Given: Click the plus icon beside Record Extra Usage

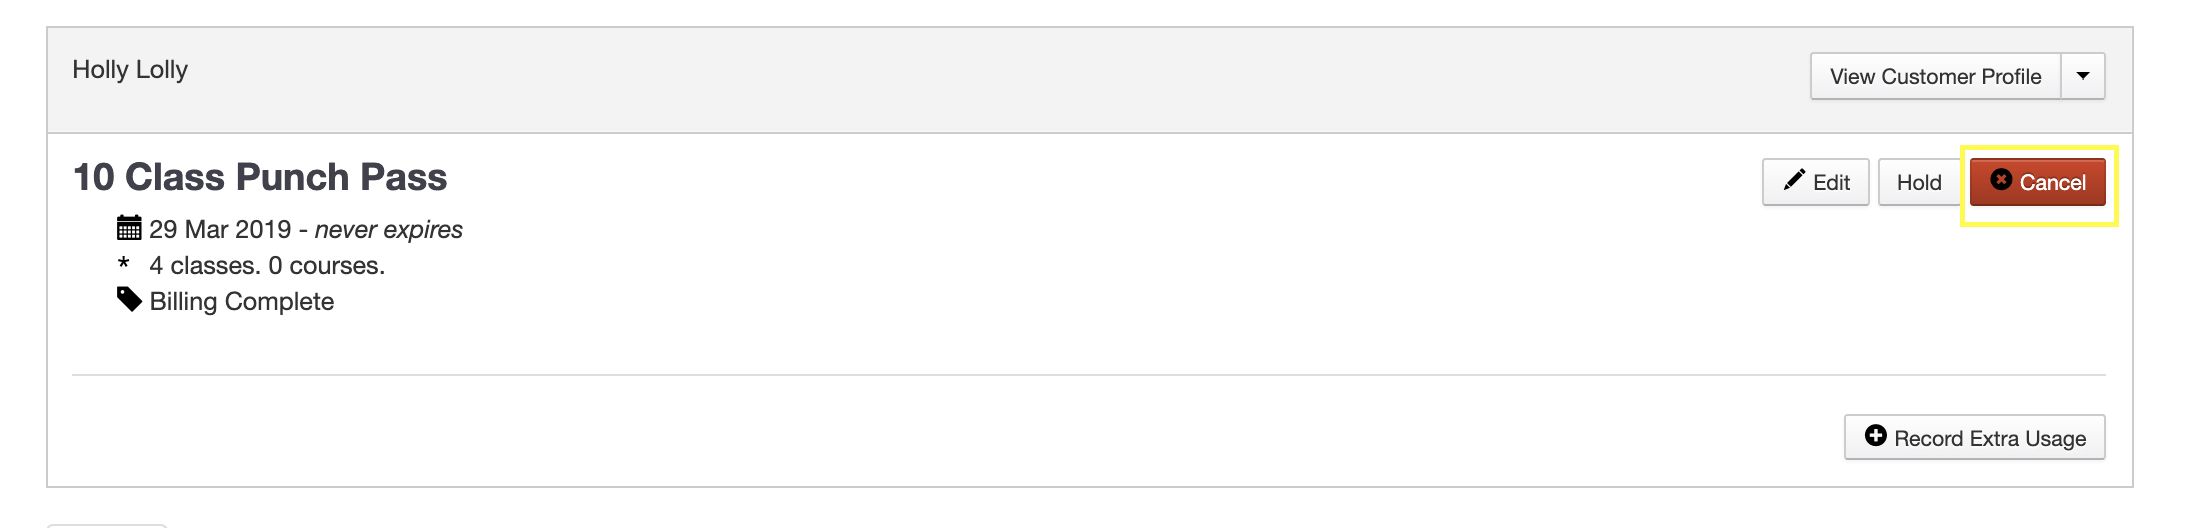Looking at the screenshot, I should 1876,436.
